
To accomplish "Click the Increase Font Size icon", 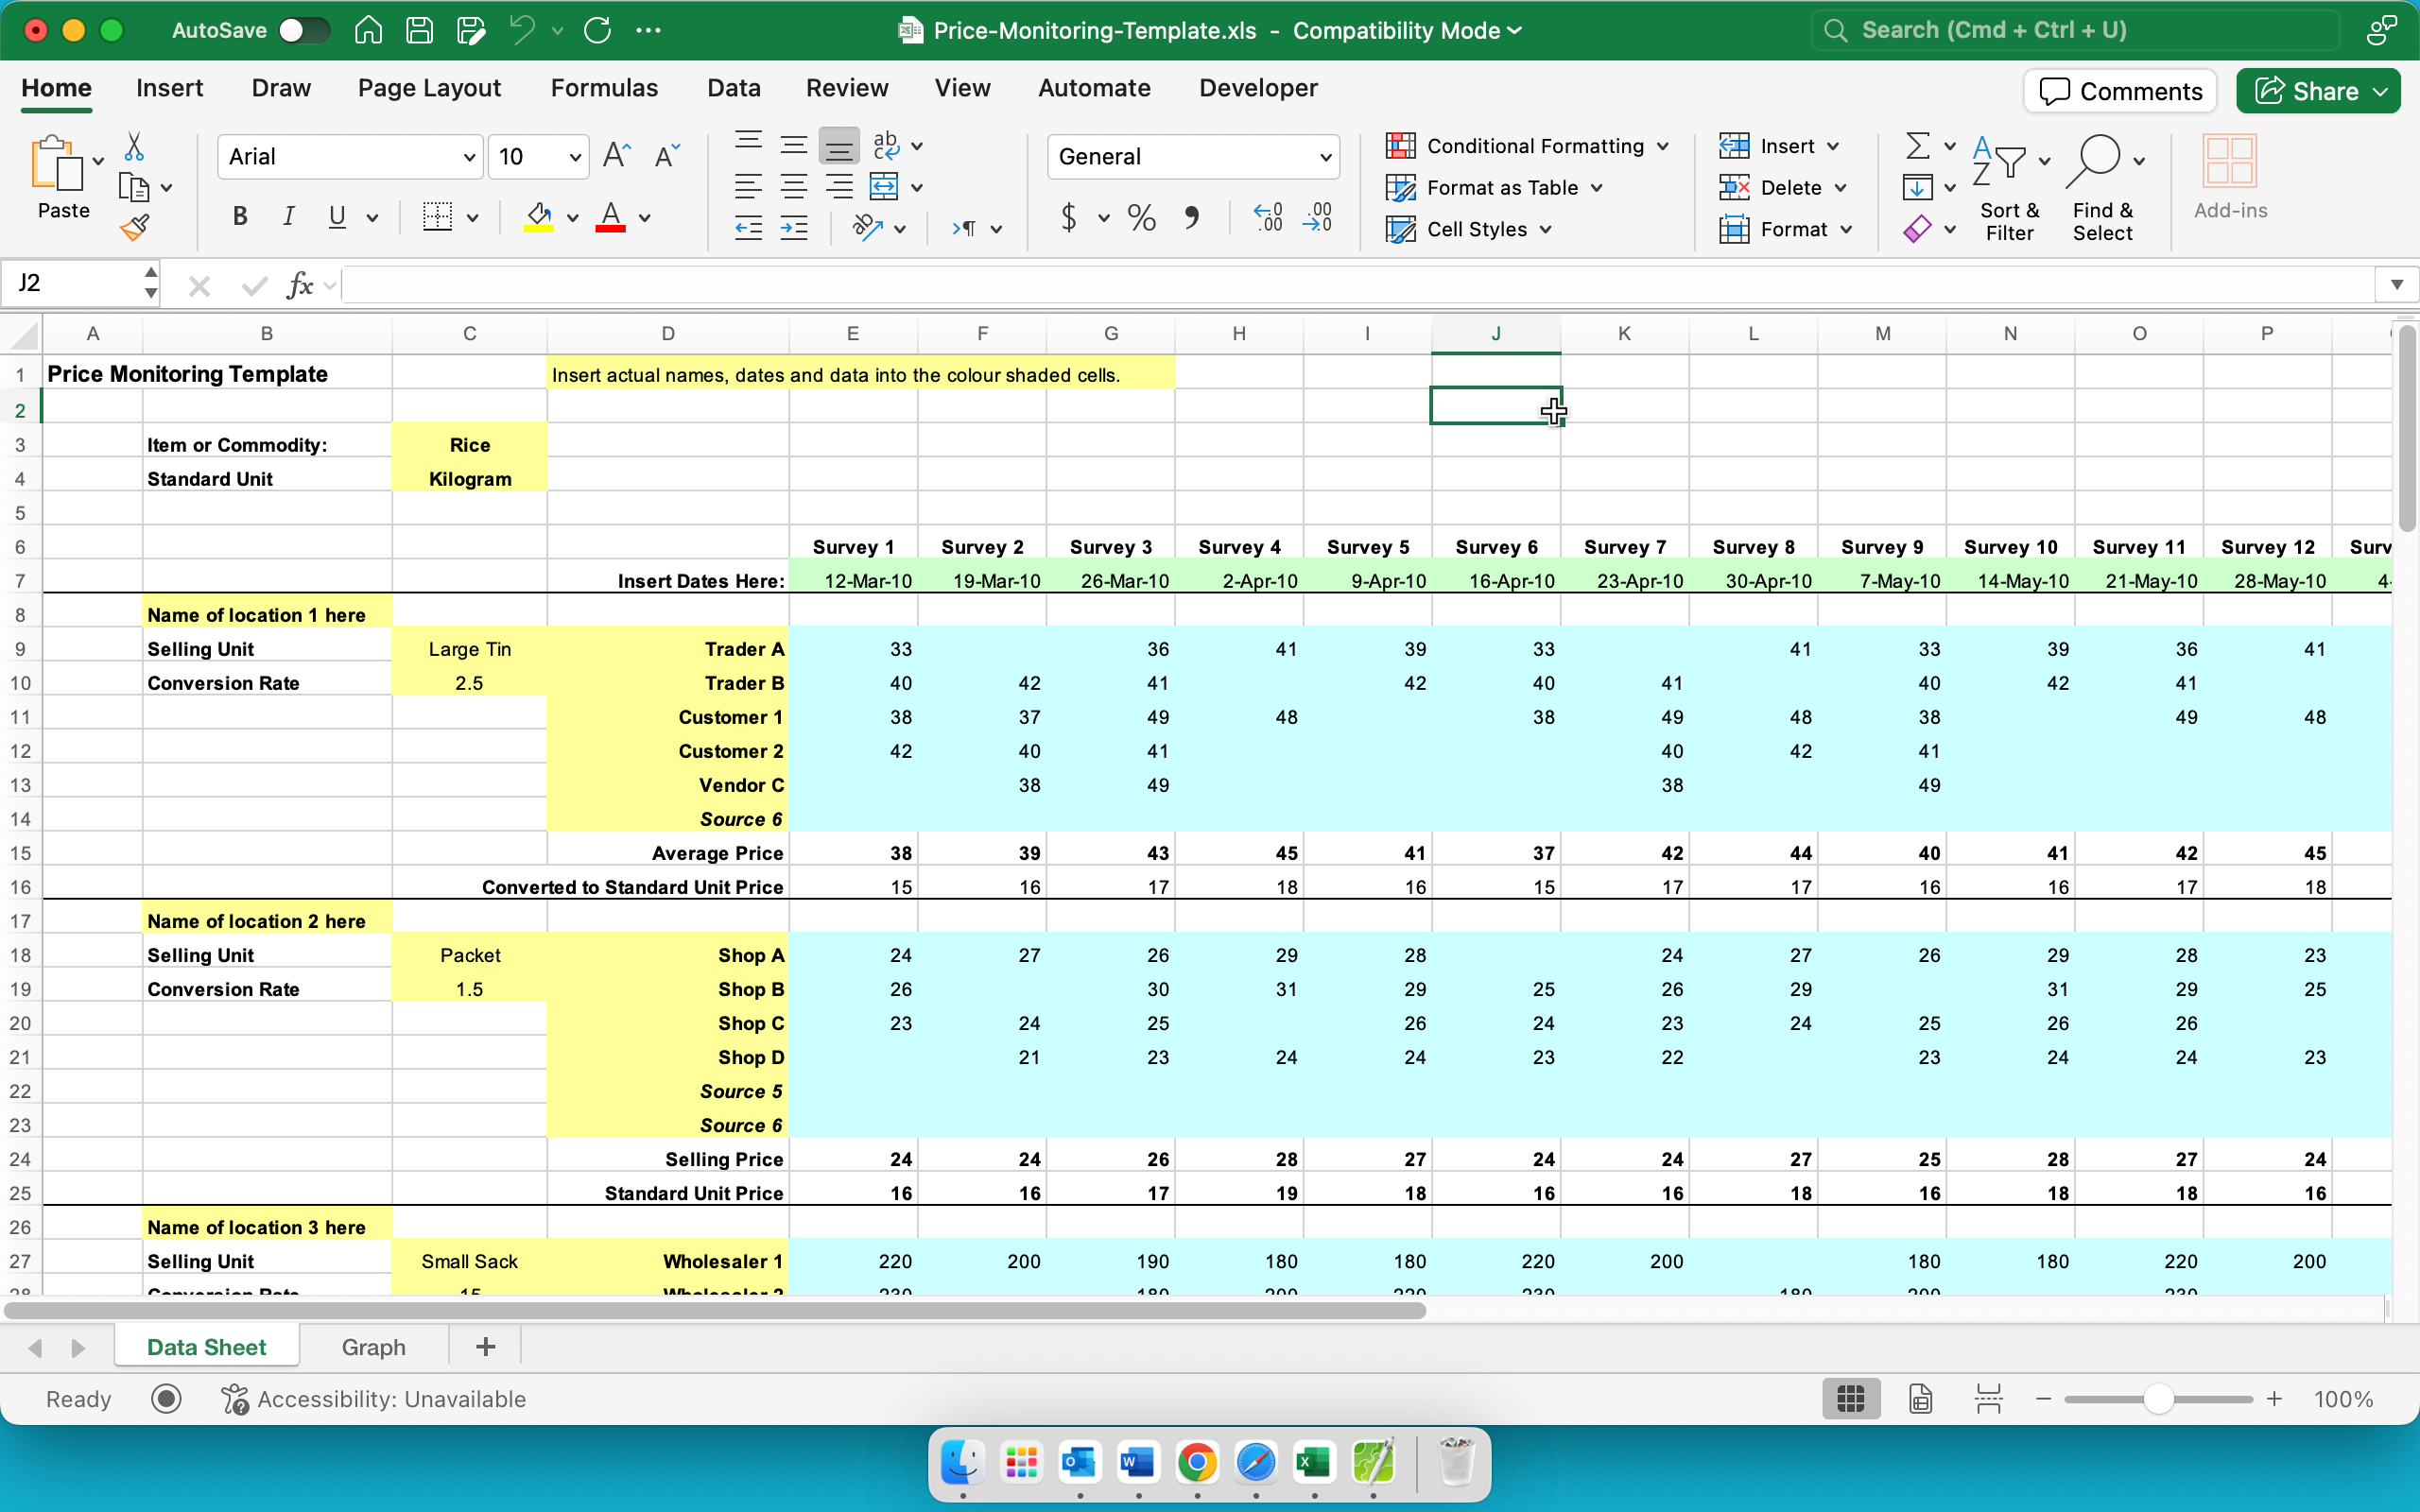I will pos(616,156).
